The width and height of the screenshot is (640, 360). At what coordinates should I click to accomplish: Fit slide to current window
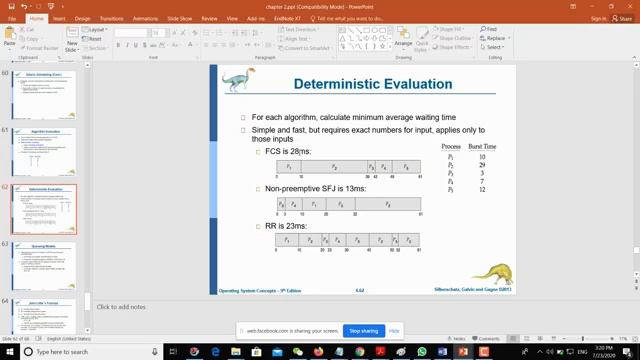point(635,339)
